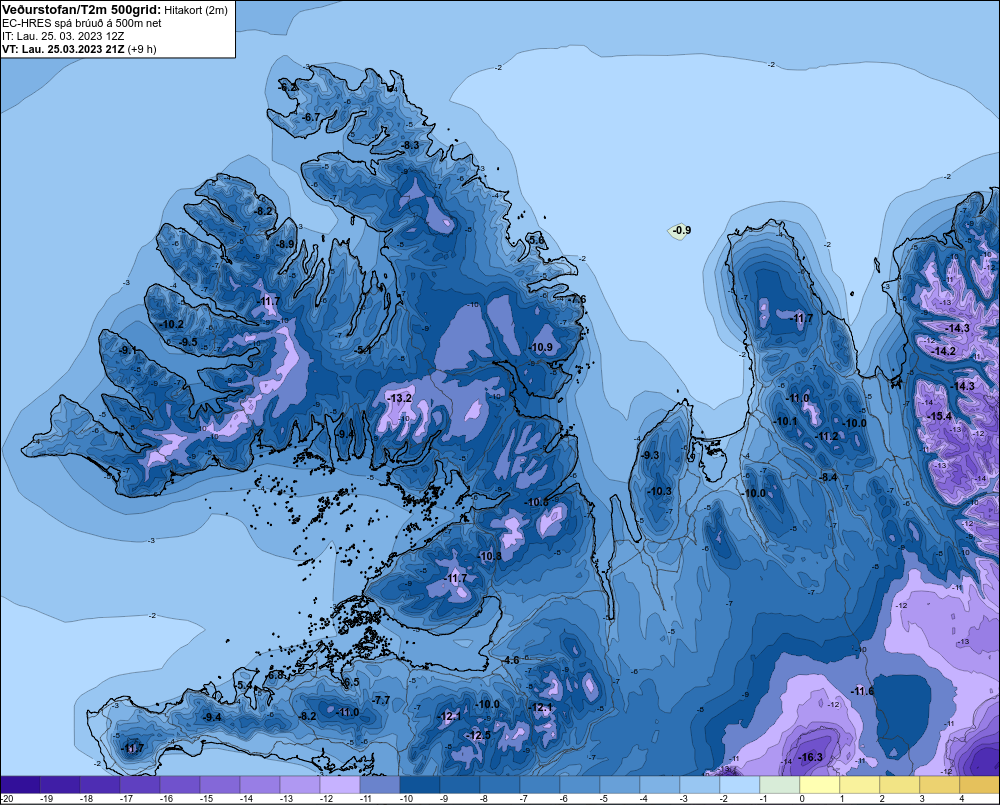Click the -15.4 temperature value
The height and width of the screenshot is (805, 1000).
point(939,416)
